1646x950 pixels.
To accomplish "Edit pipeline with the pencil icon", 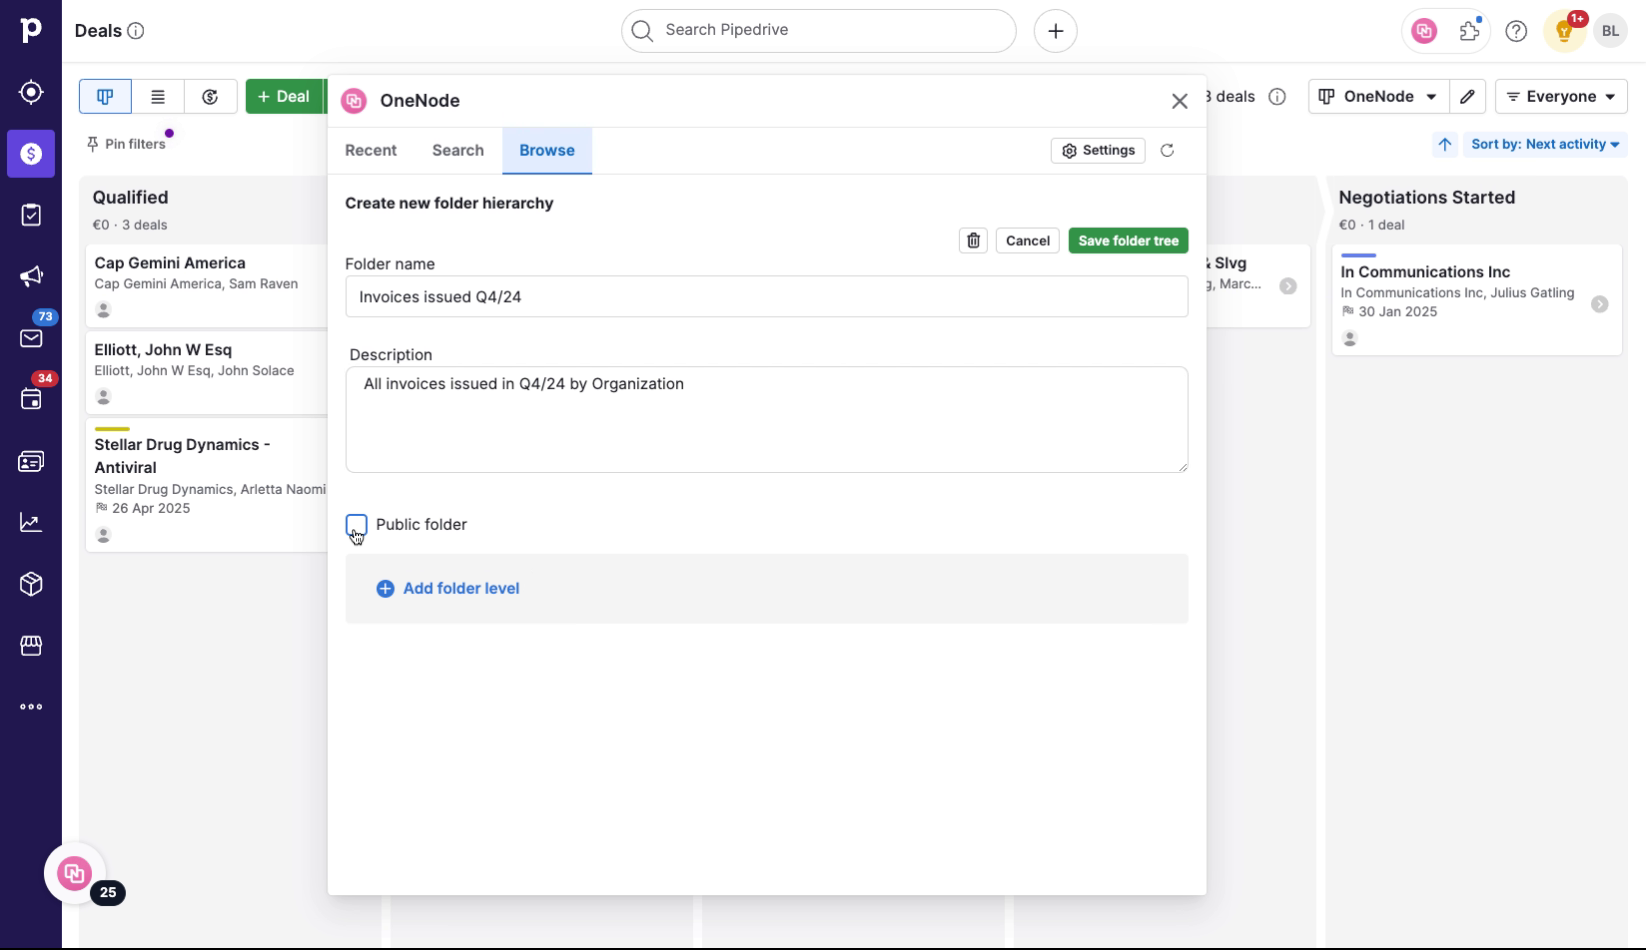I will point(1467,97).
